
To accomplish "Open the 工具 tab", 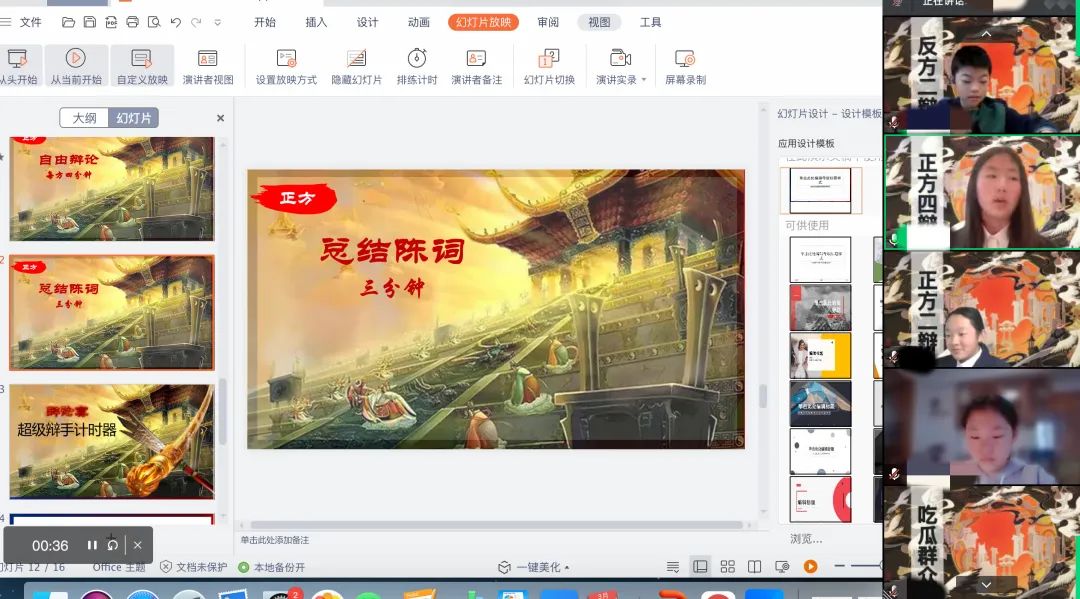I will [x=650, y=22].
